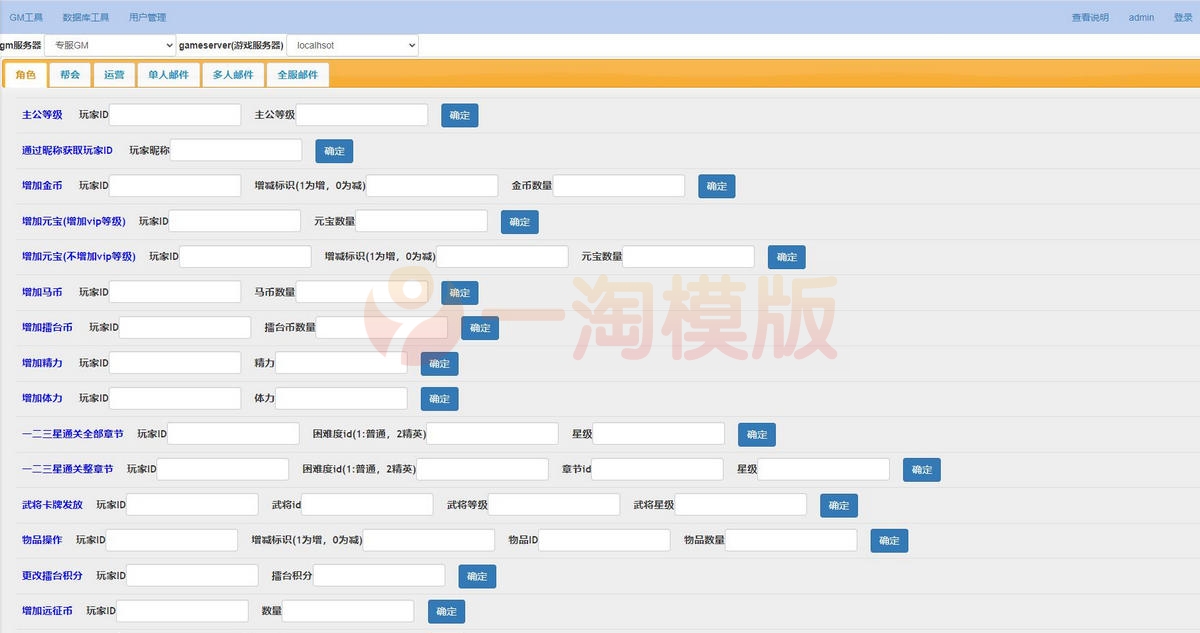This screenshot has height=633, width=1200.
Task: Select the 多人邮件 tab
Action: pyautogui.click(x=232, y=74)
